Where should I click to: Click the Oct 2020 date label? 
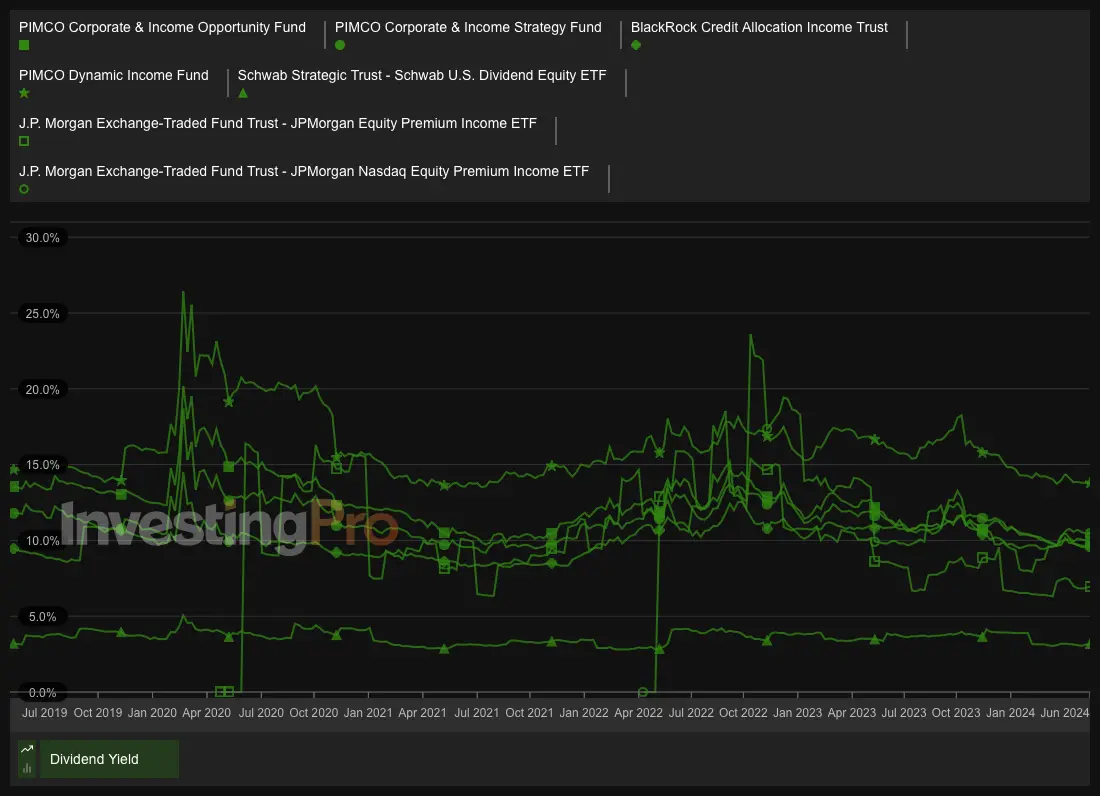click(x=314, y=713)
